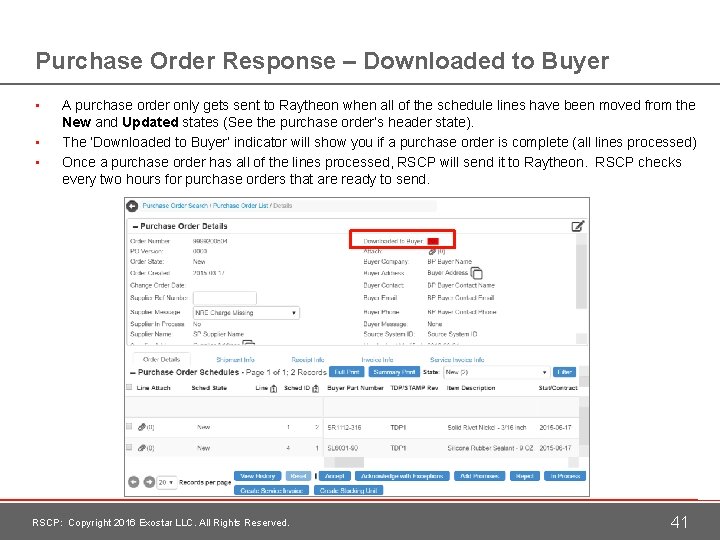This screenshot has height=540, width=720.
Task: Click the Create Service Invoice button
Action: (x=271, y=490)
